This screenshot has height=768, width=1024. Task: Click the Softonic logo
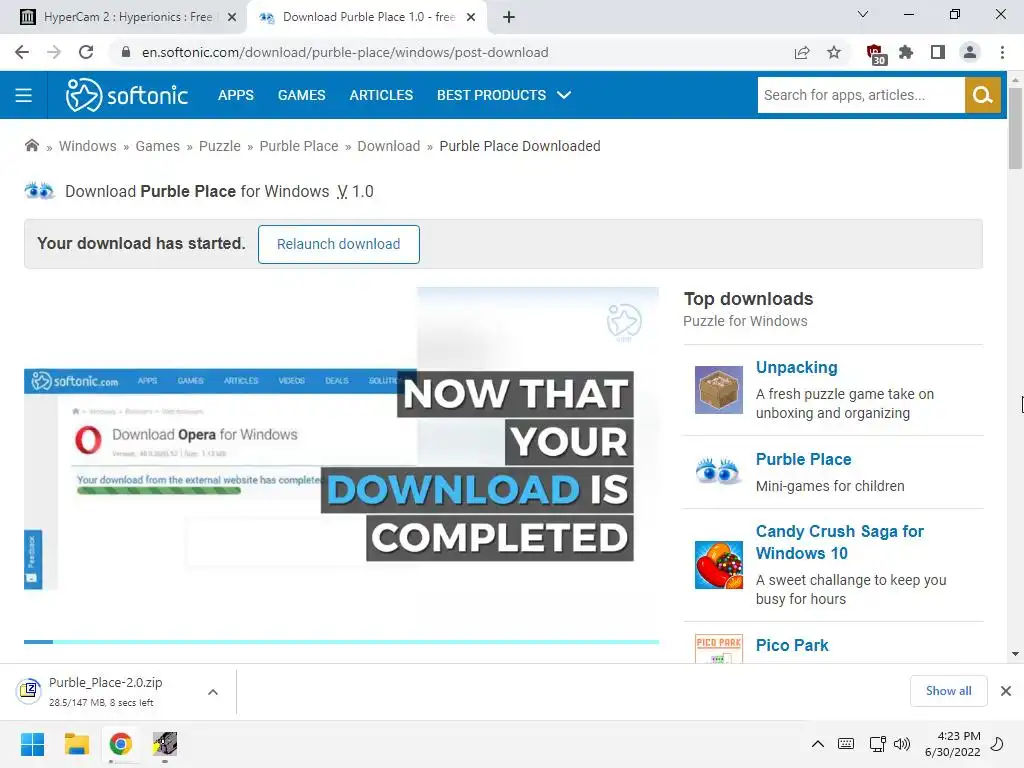pyautogui.click(x=127, y=95)
